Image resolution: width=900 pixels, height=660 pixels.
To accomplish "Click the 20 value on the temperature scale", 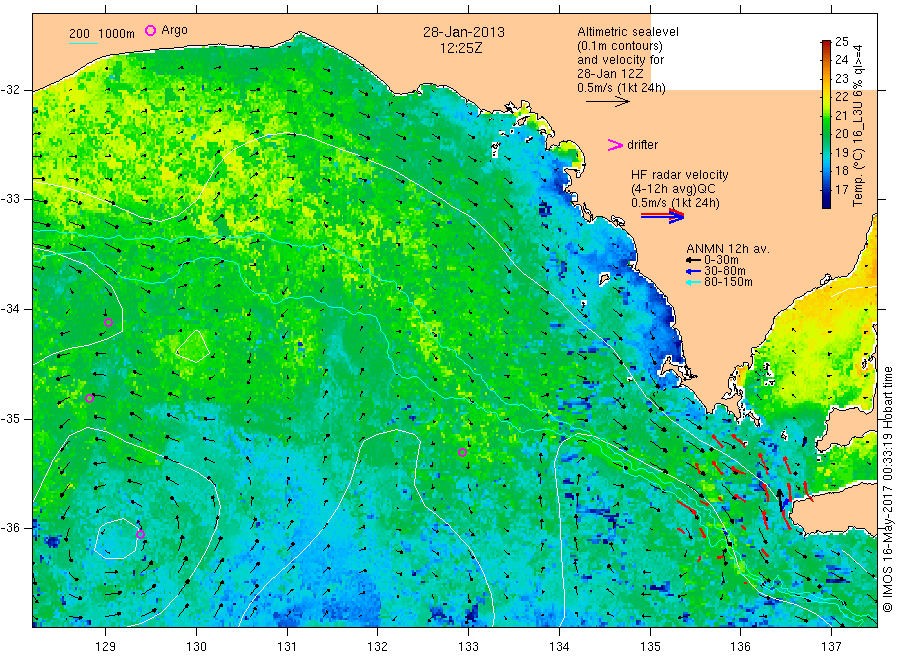I will coord(841,133).
